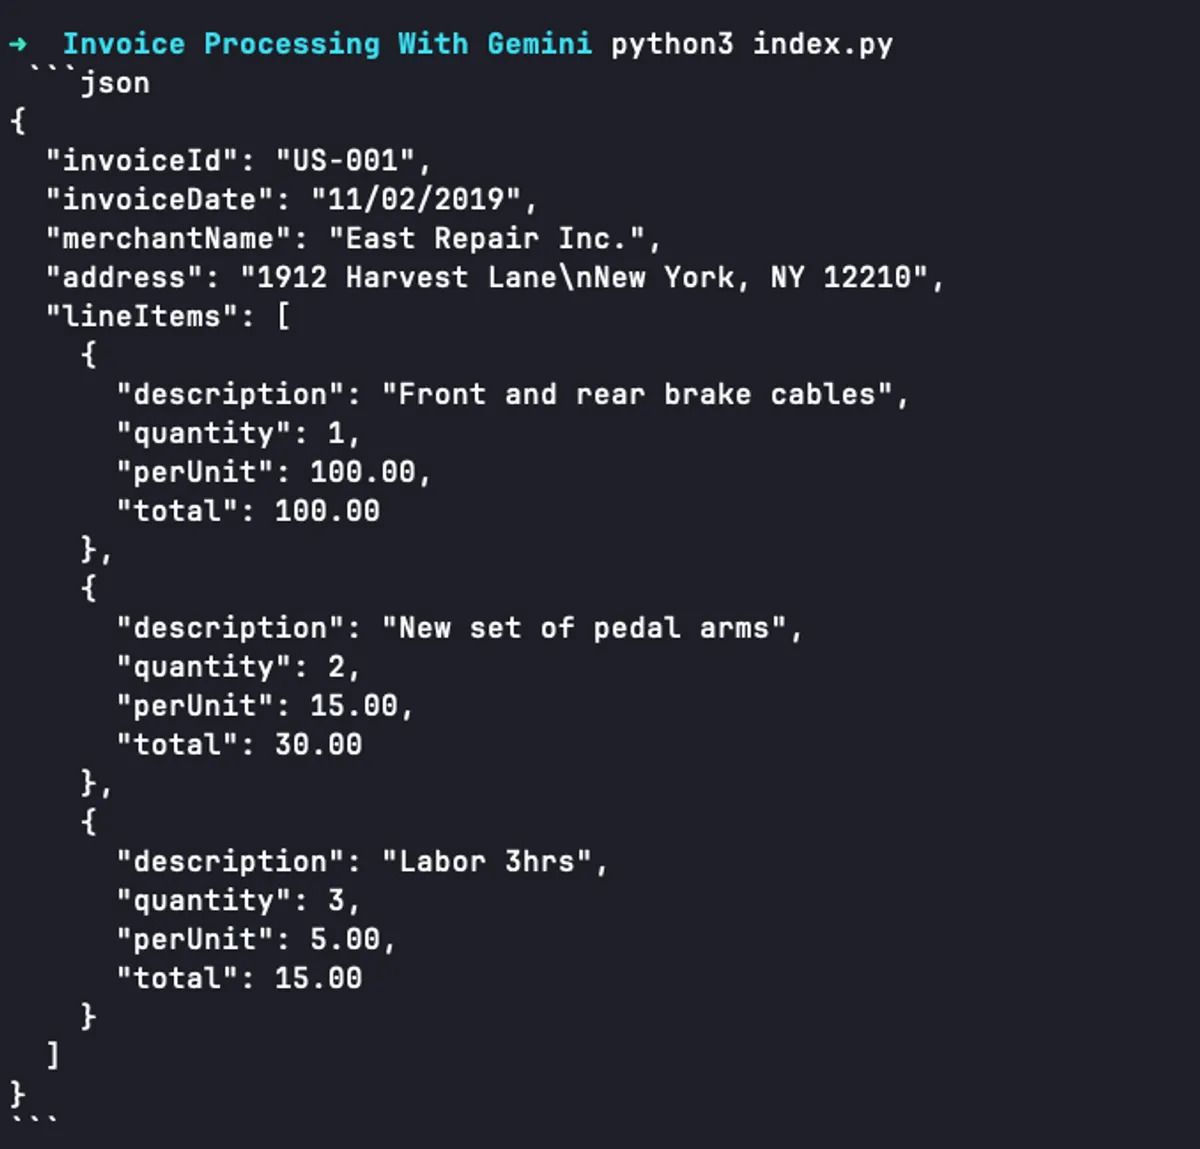The width and height of the screenshot is (1200, 1149).
Task: Click the closing square bracket of lineItems
Action: coord(53,1055)
